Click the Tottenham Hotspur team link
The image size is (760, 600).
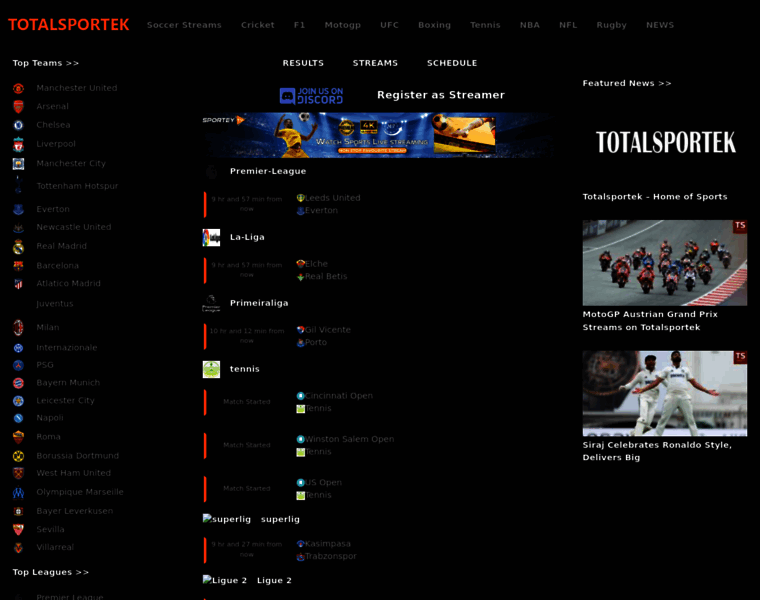pyautogui.click(x=77, y=186)
